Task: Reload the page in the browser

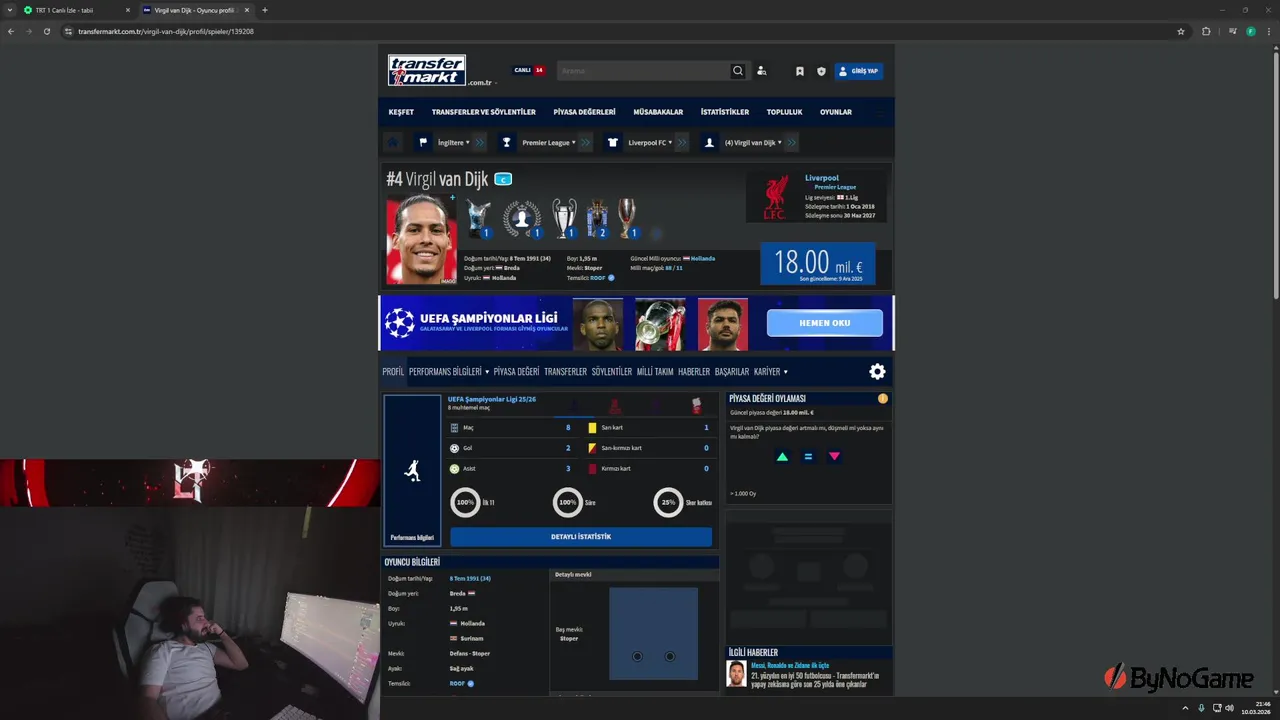Action: [x=46, y=31]
